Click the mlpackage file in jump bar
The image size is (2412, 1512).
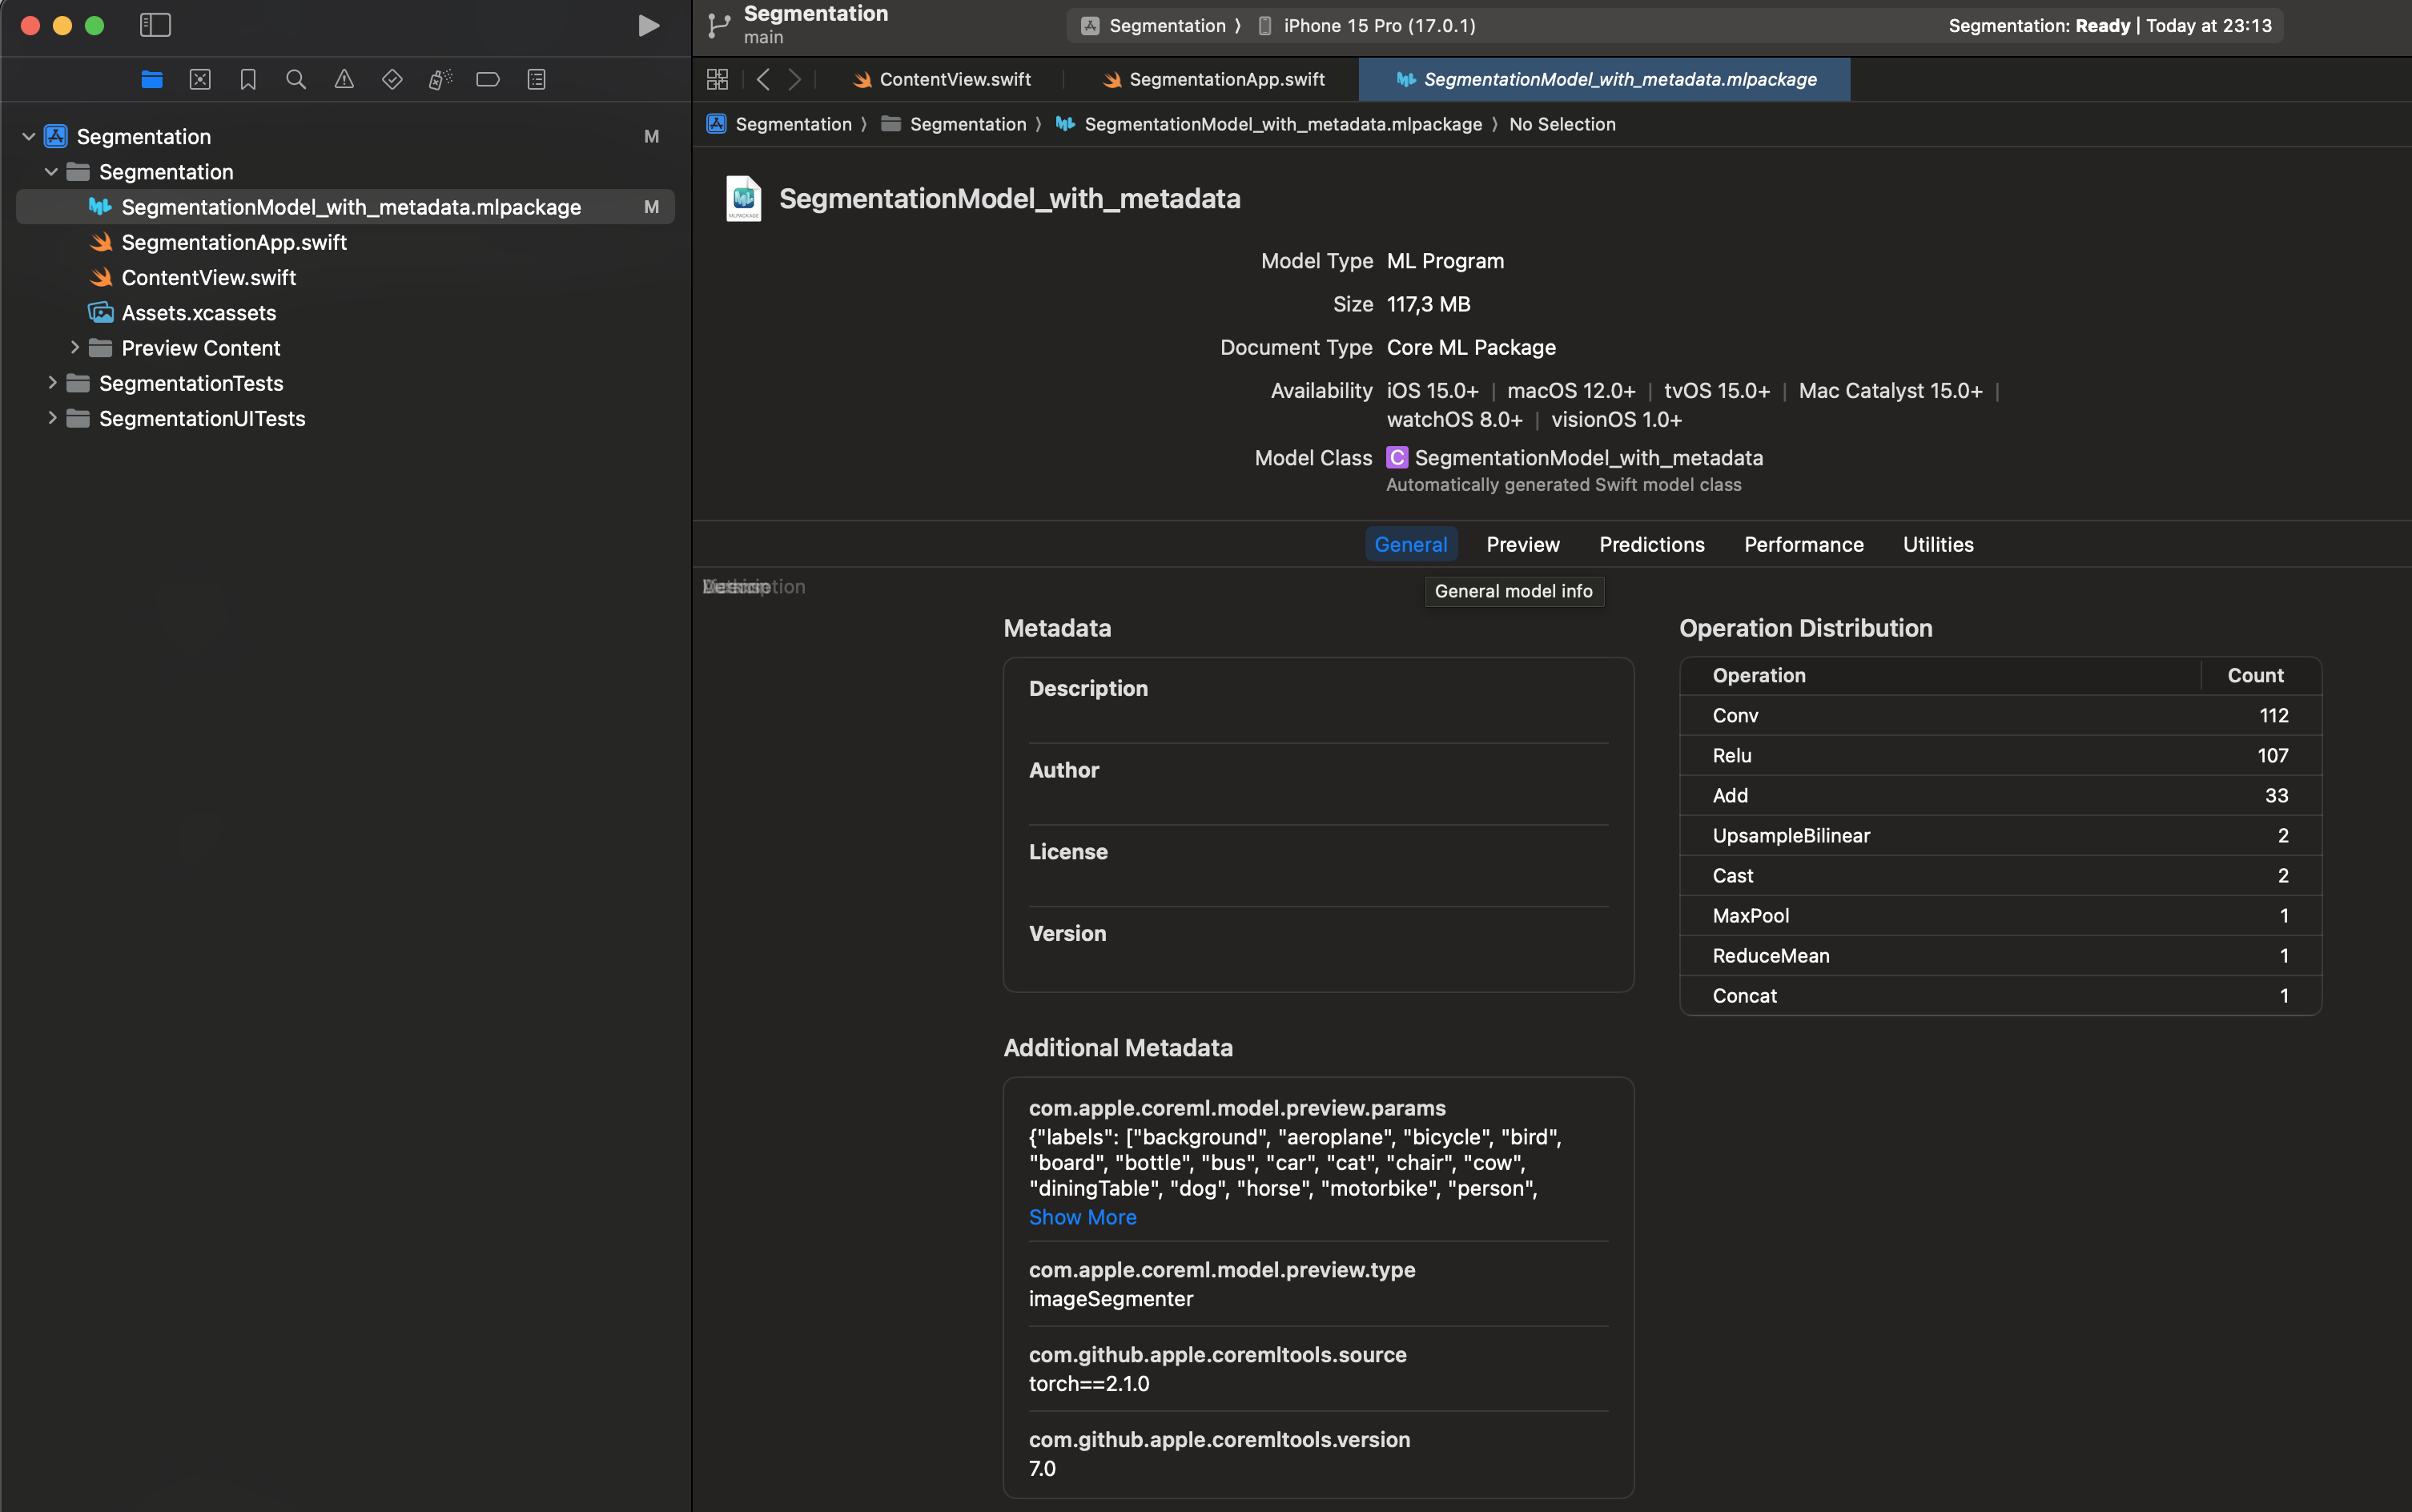1269,124
